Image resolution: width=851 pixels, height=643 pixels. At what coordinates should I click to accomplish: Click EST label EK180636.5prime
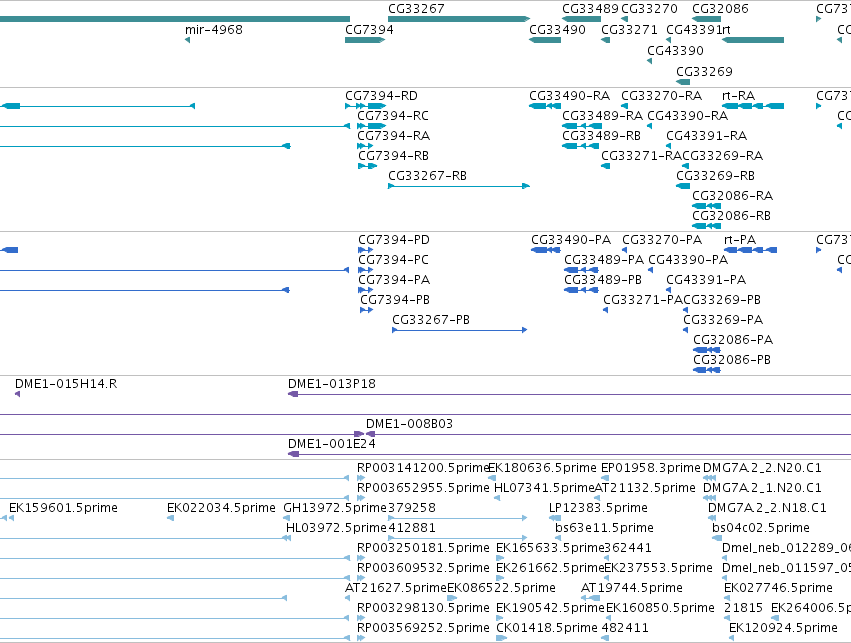(x=543, y=469)
